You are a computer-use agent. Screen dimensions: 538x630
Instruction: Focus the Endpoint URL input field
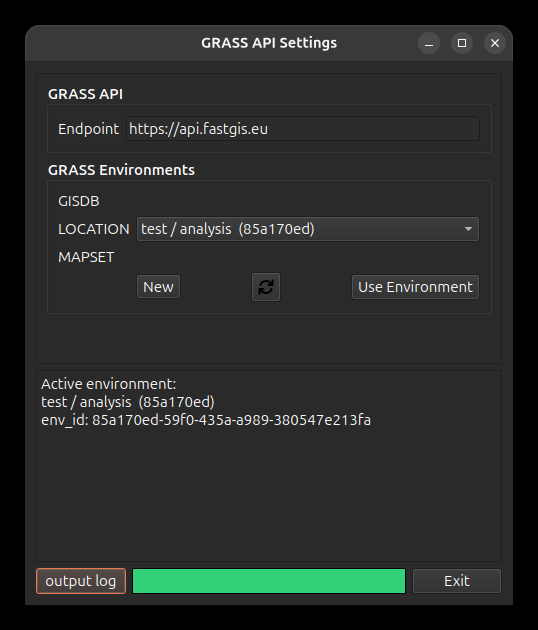[x=303, y=129]
